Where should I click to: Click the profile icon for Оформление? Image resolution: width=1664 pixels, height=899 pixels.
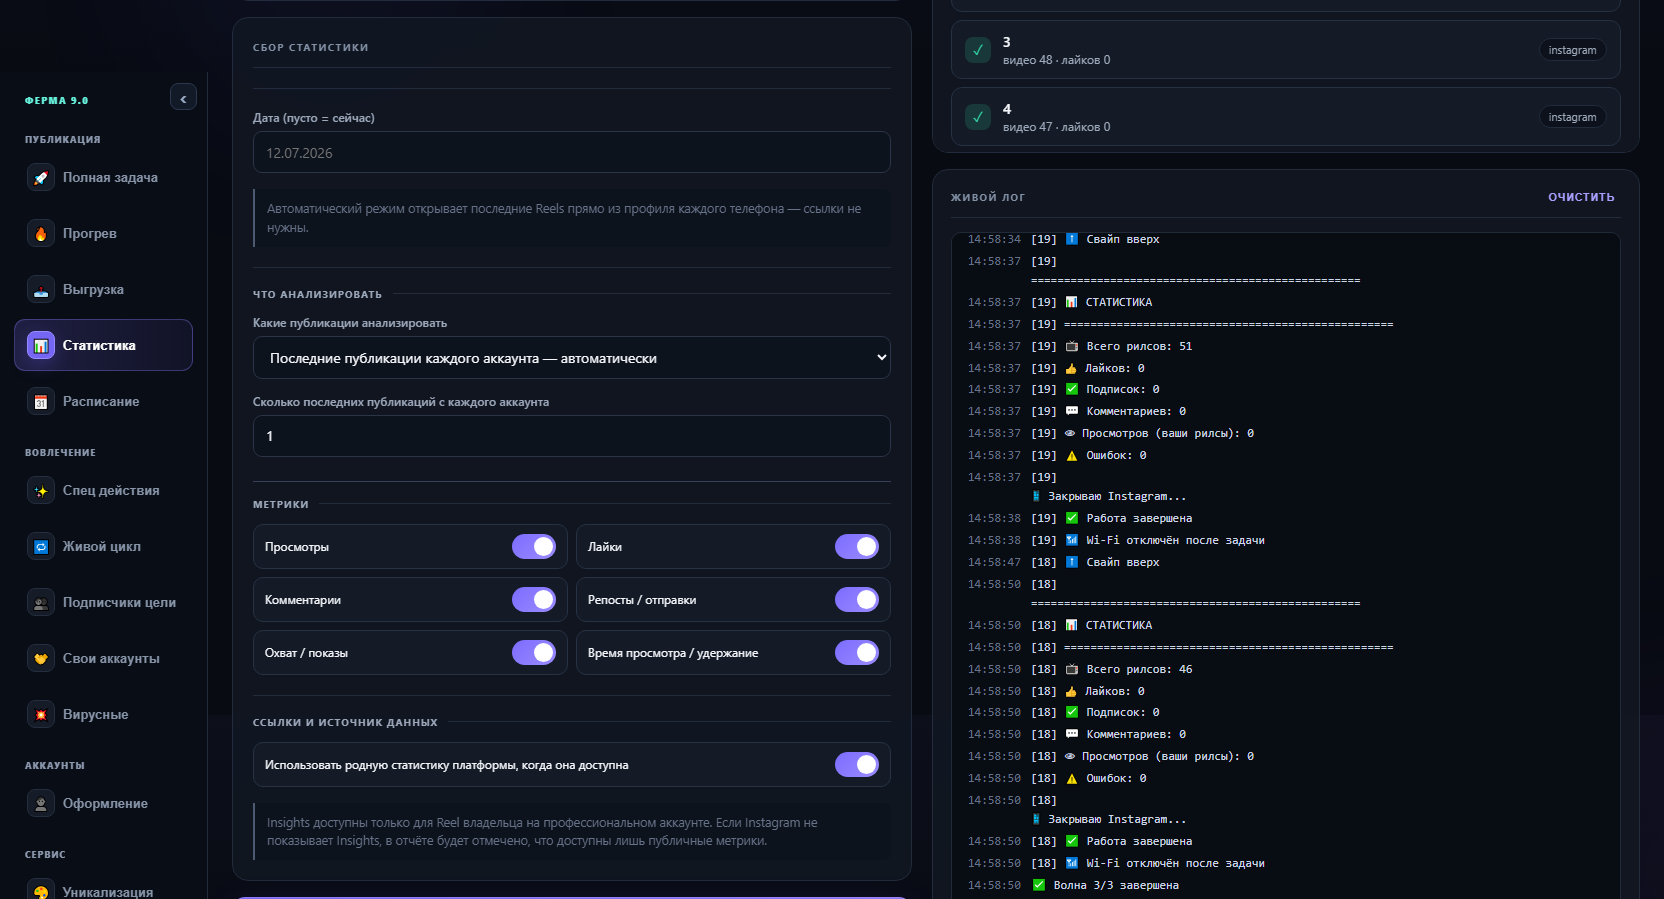click(x=41, y=804)
